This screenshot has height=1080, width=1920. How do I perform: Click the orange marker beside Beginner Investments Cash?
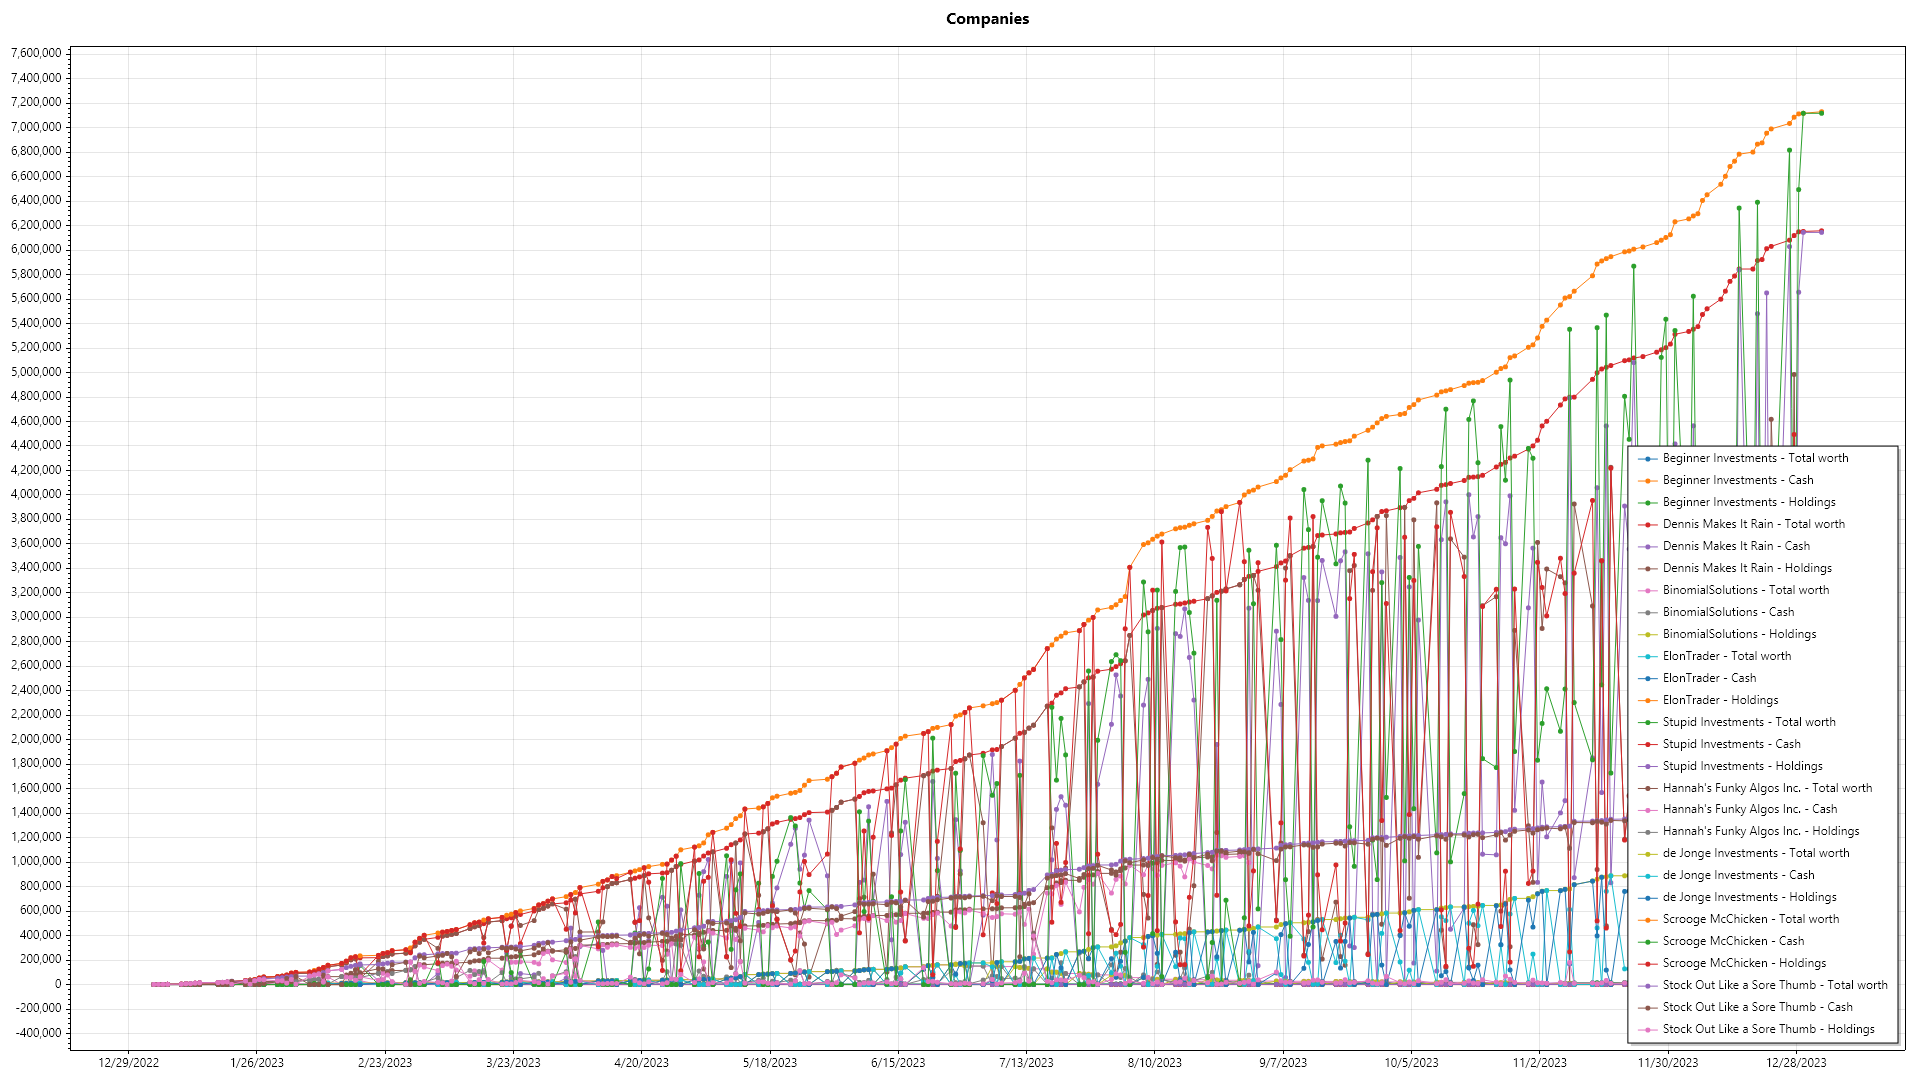pyautogui.click(x=1648, y=481)
